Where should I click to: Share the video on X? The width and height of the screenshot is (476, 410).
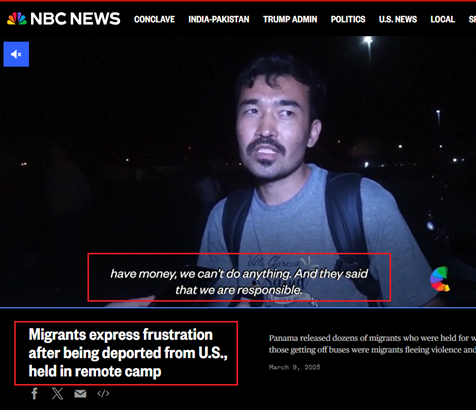tap(57, 394)
